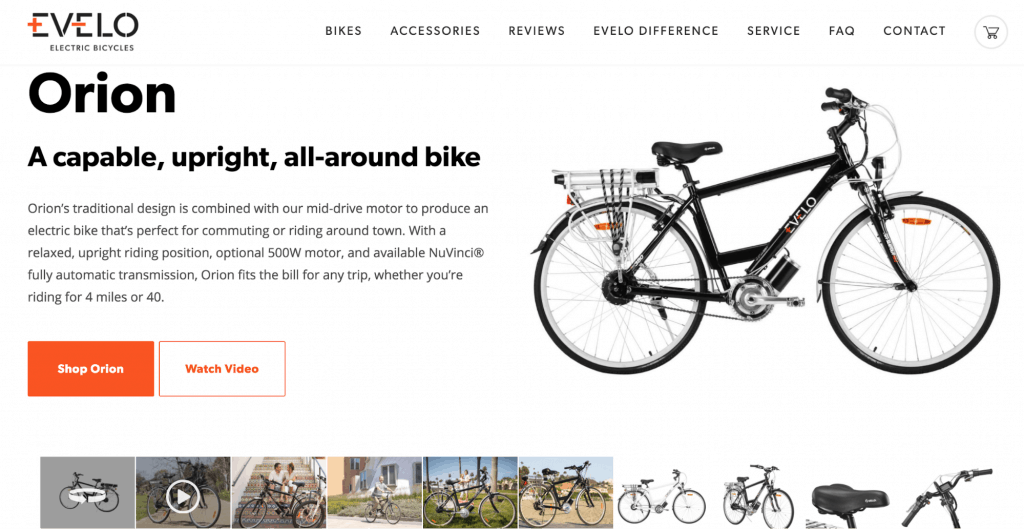
Task: Select the white bike thumbnail
Action: click(662, 492)
